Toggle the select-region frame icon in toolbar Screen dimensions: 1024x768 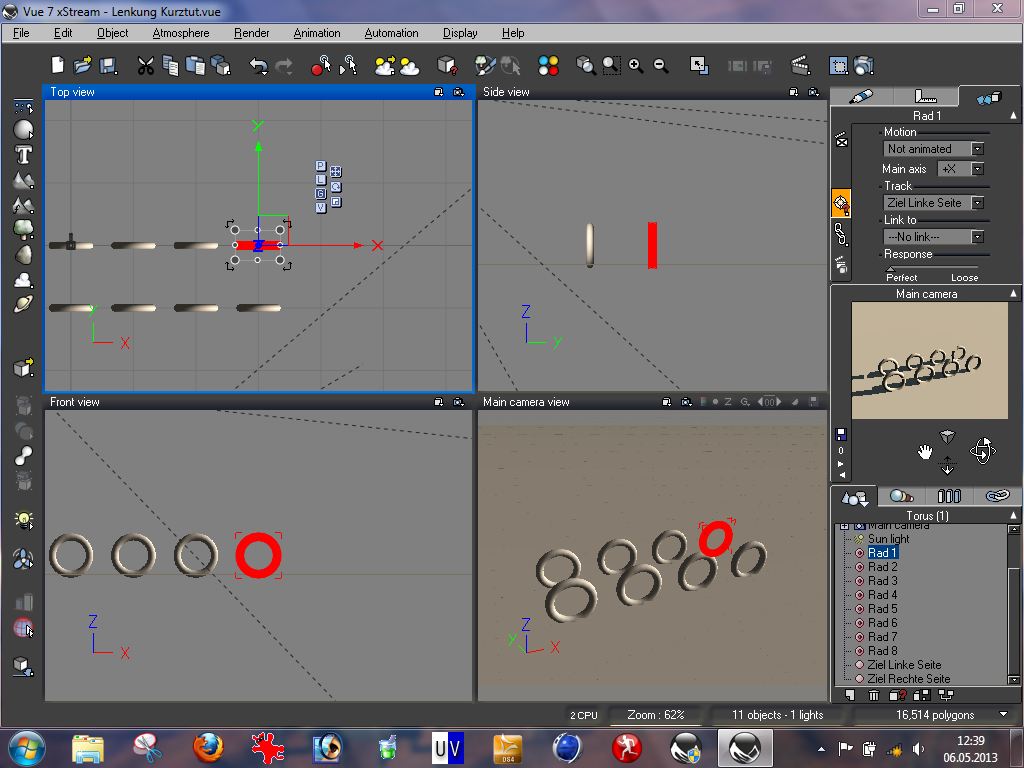[839, 66]
